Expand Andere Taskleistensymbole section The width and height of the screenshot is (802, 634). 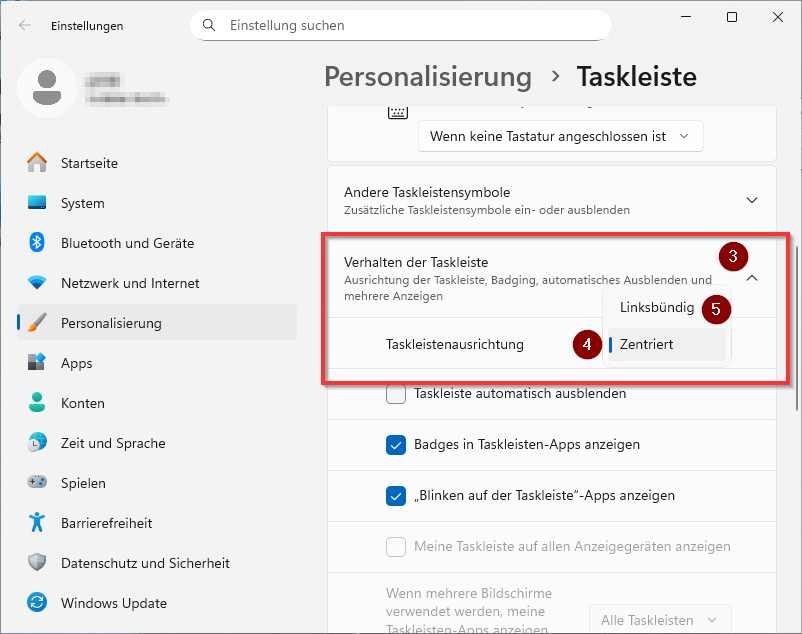click(x=752, y=200)
